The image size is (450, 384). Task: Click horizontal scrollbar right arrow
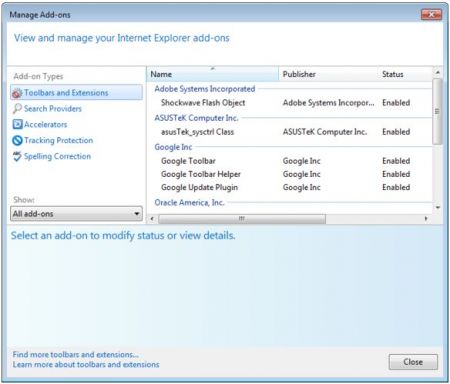(426, 219)
